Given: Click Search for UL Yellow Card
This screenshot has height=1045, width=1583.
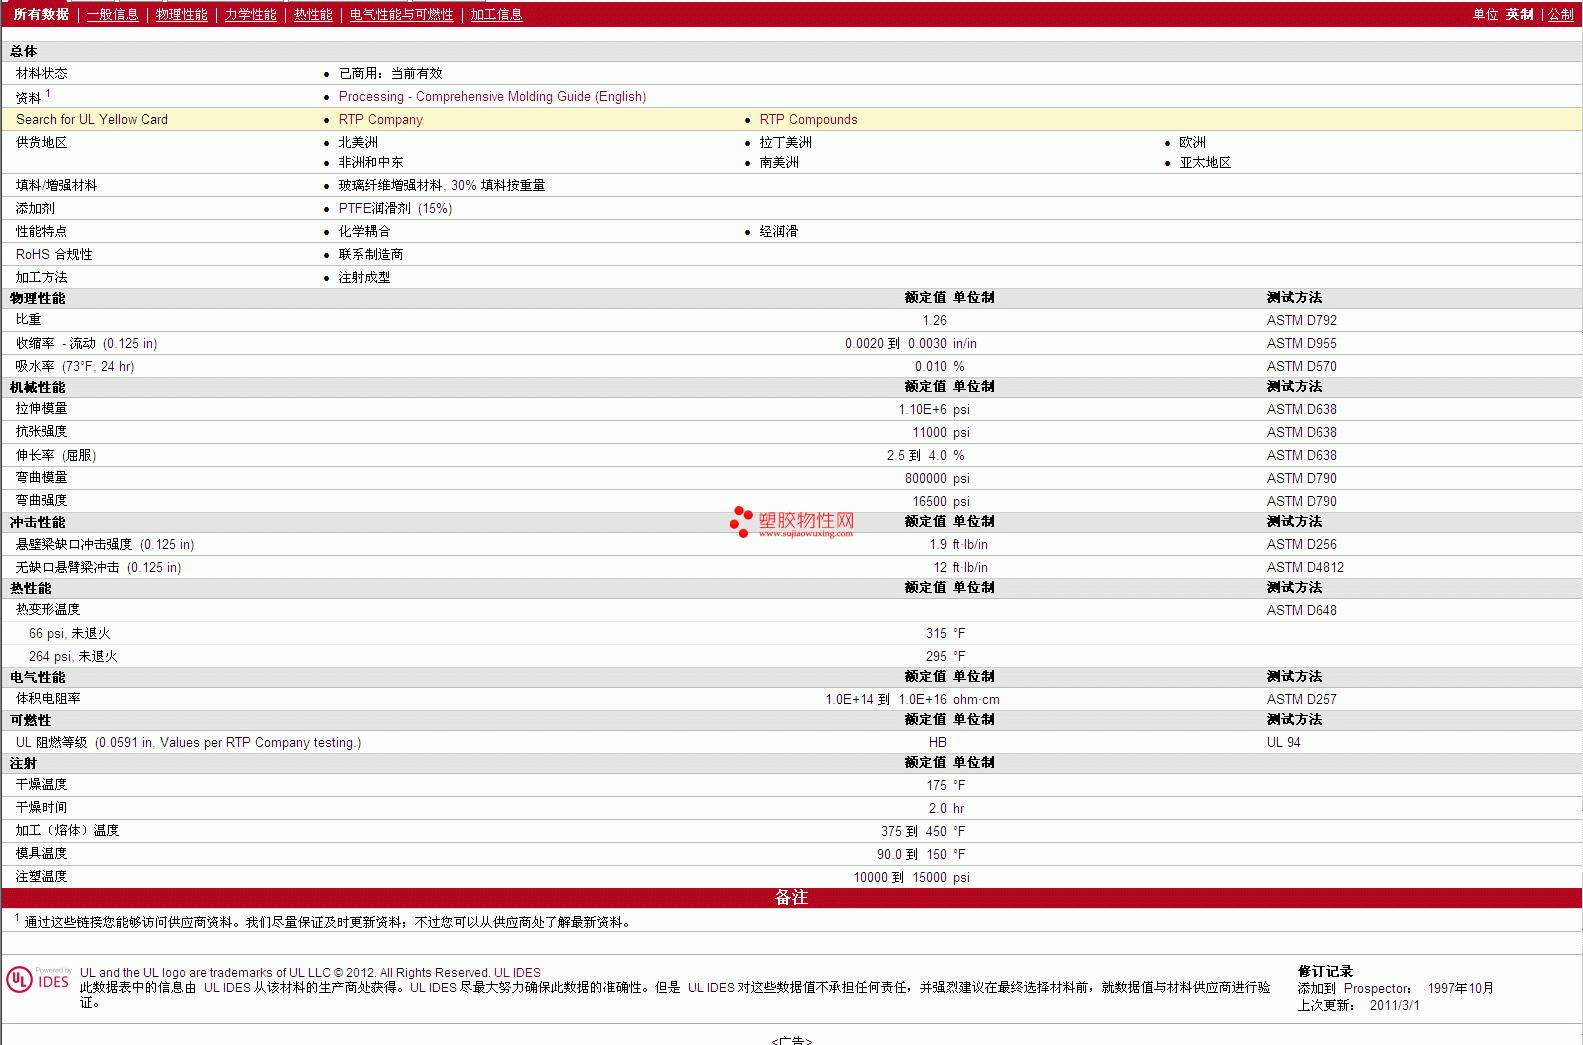Looking at the screenshot, I should point(92,119).
